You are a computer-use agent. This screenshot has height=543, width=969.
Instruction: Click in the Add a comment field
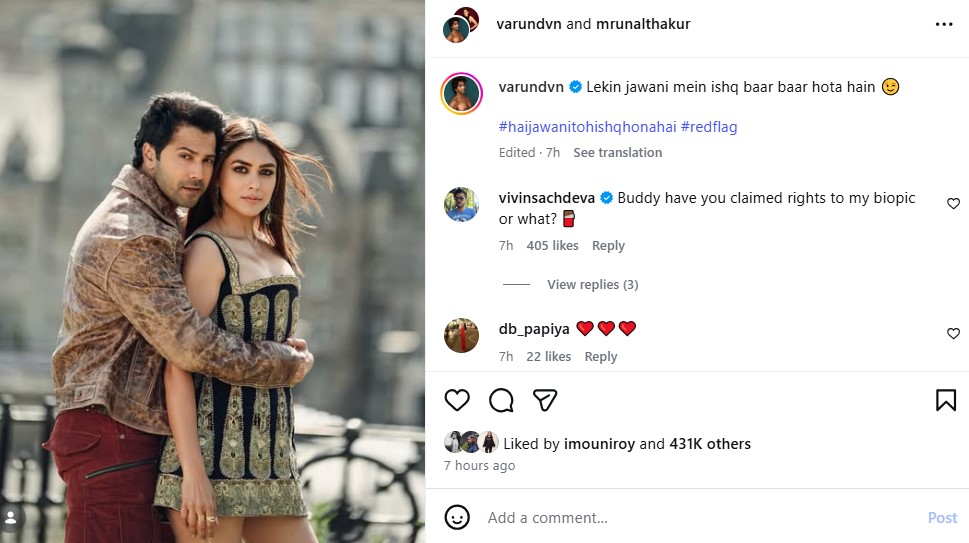click(700, 518)
